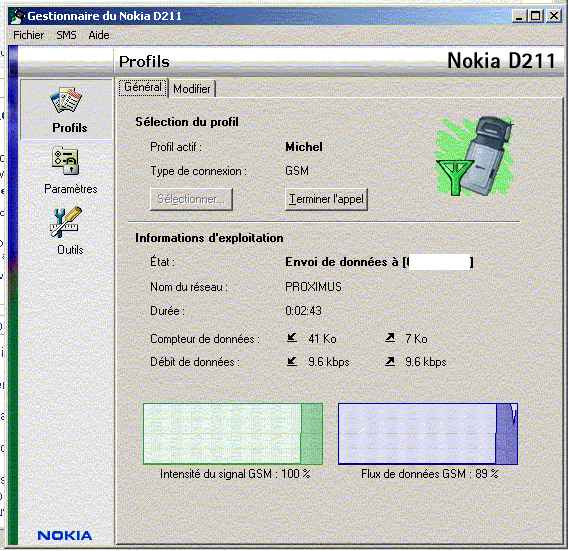Viewport: 568px width, 551px height.
Task: Click the download rate arrow beside first 9.6 kbps
Action: [292, 362]
